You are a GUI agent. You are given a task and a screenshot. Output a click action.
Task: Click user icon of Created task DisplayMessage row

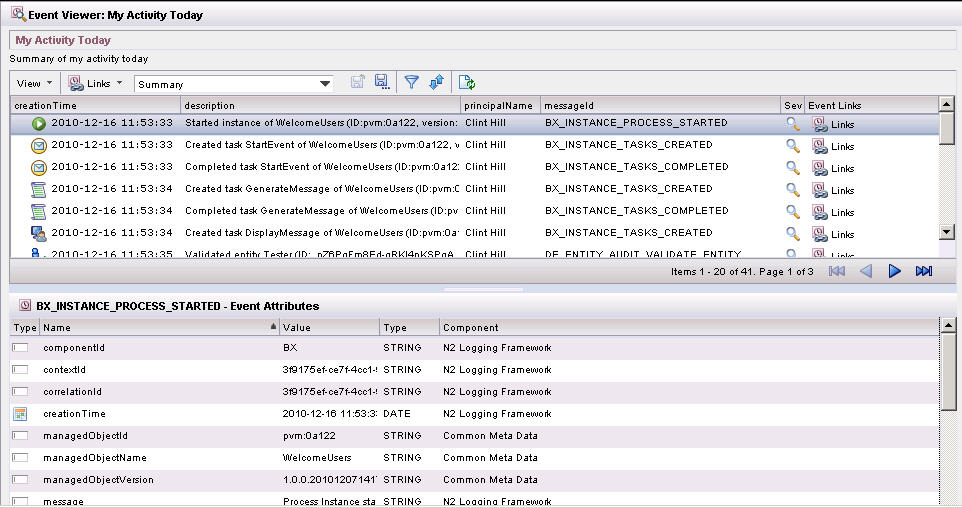click(39, 234)
